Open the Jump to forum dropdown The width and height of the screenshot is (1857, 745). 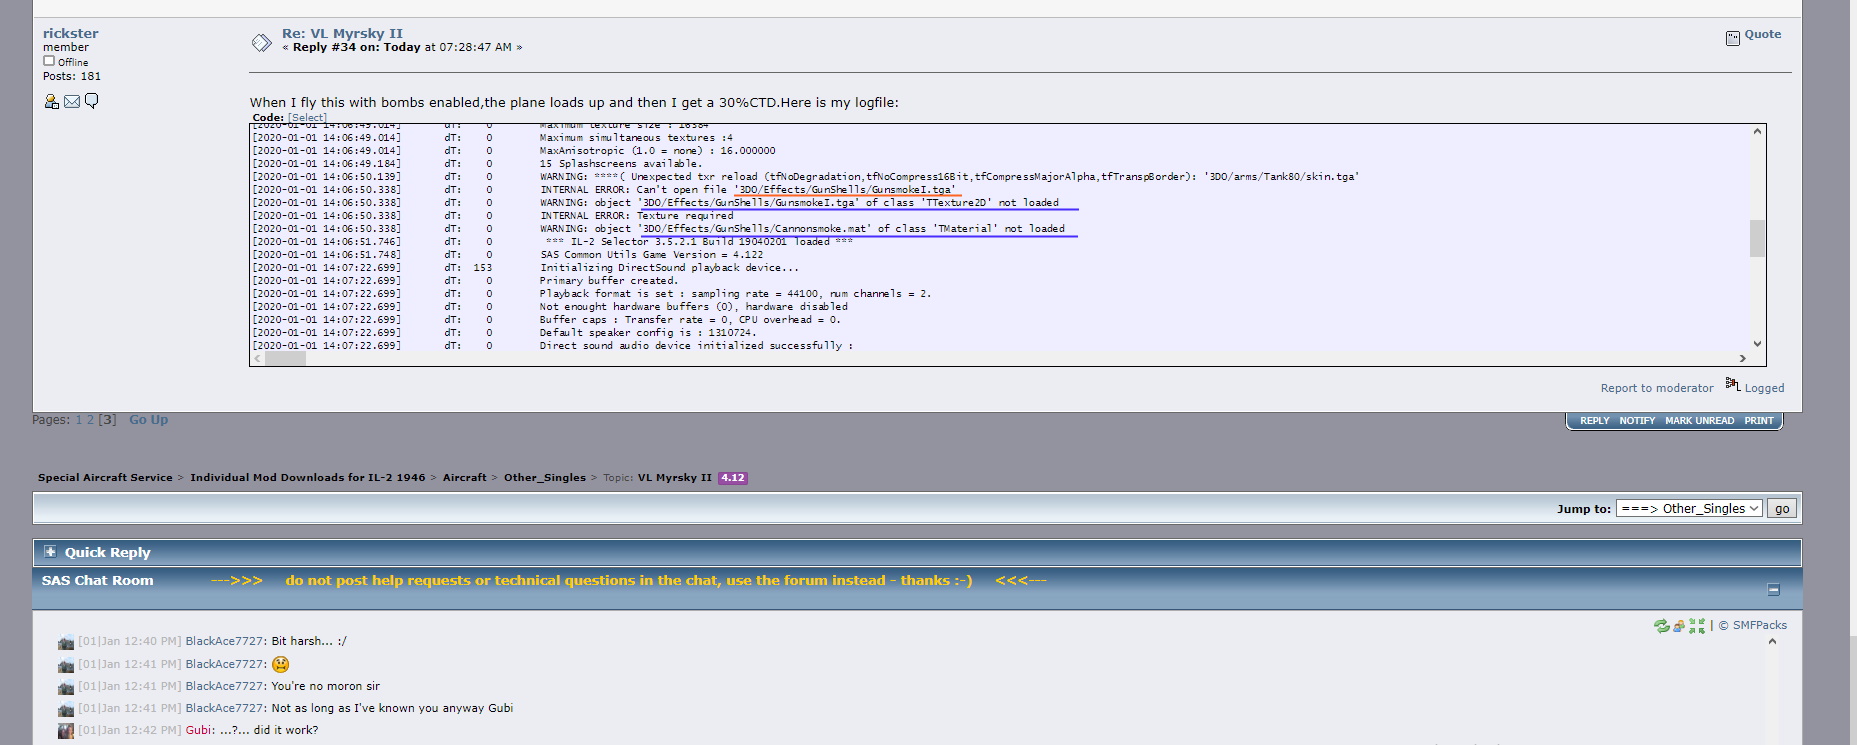tap(1689, 508)
